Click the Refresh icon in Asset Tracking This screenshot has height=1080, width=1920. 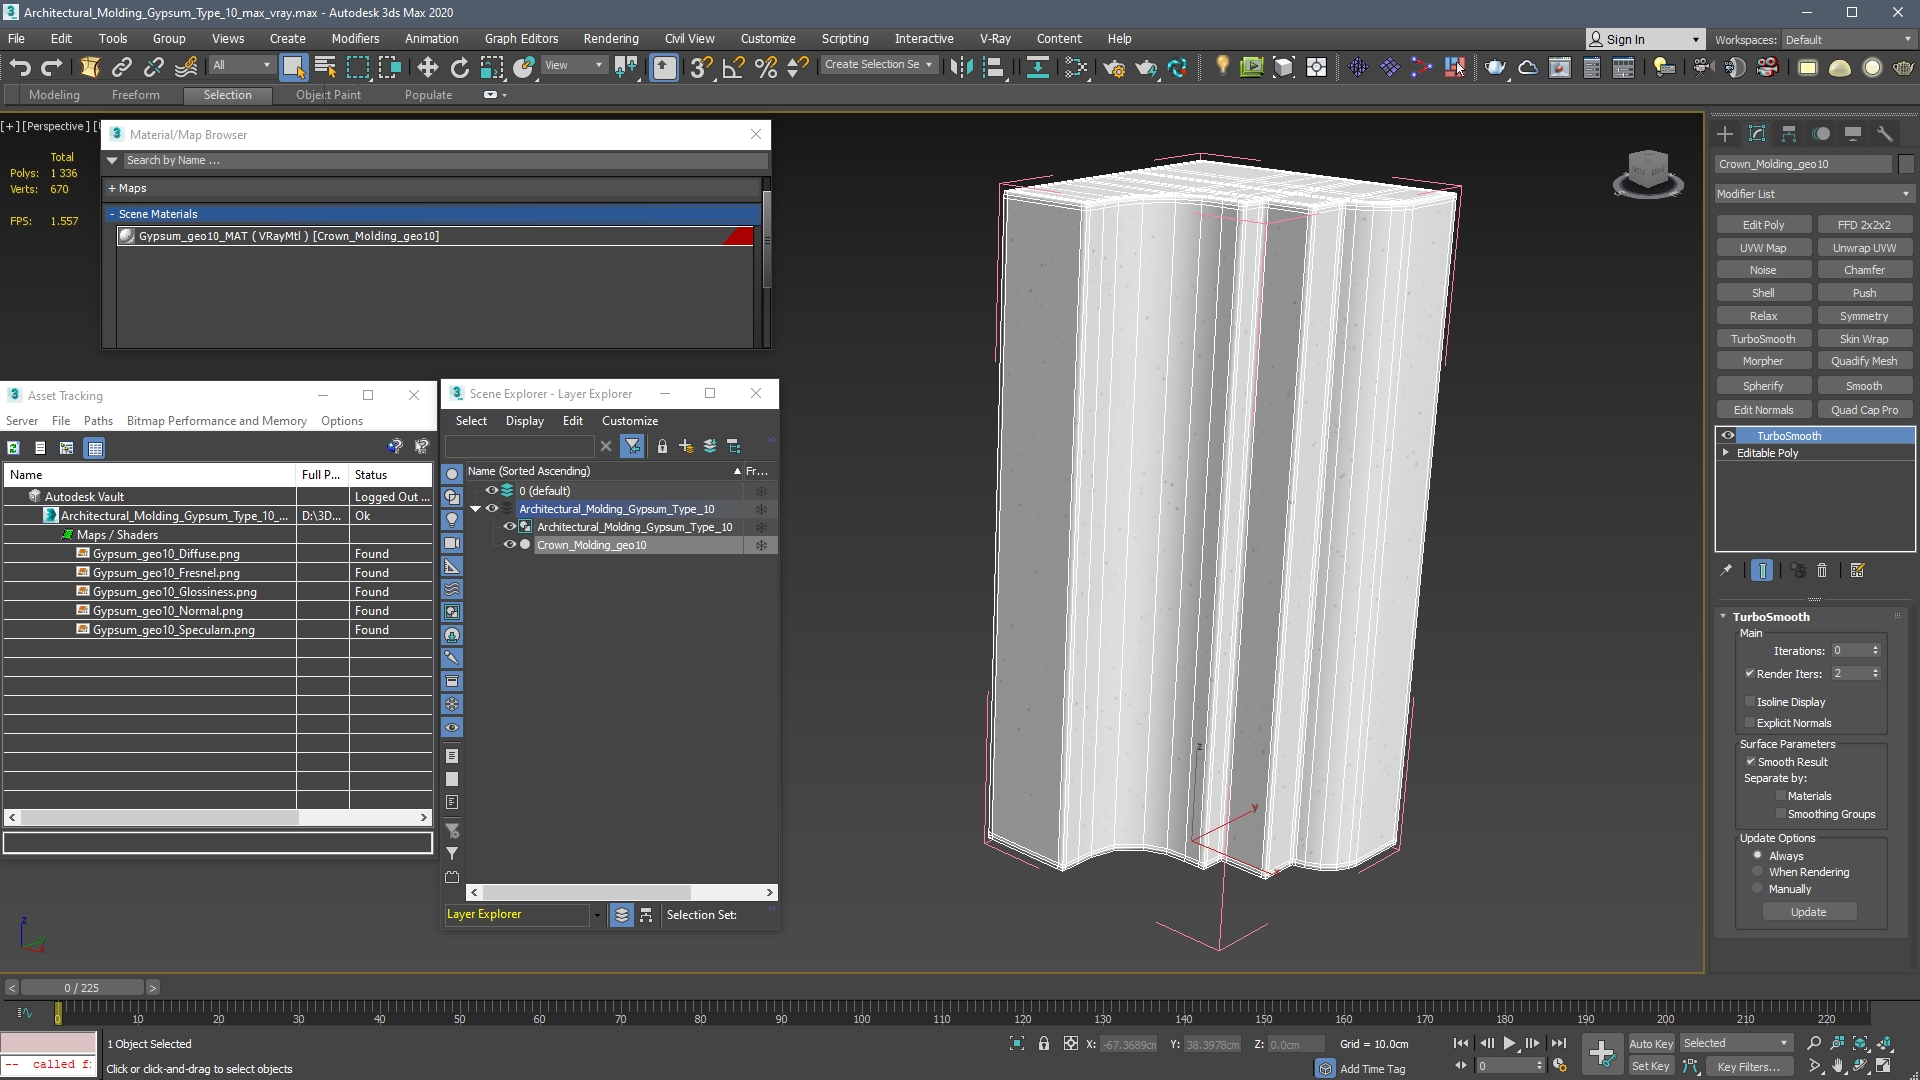pos(13,448)
